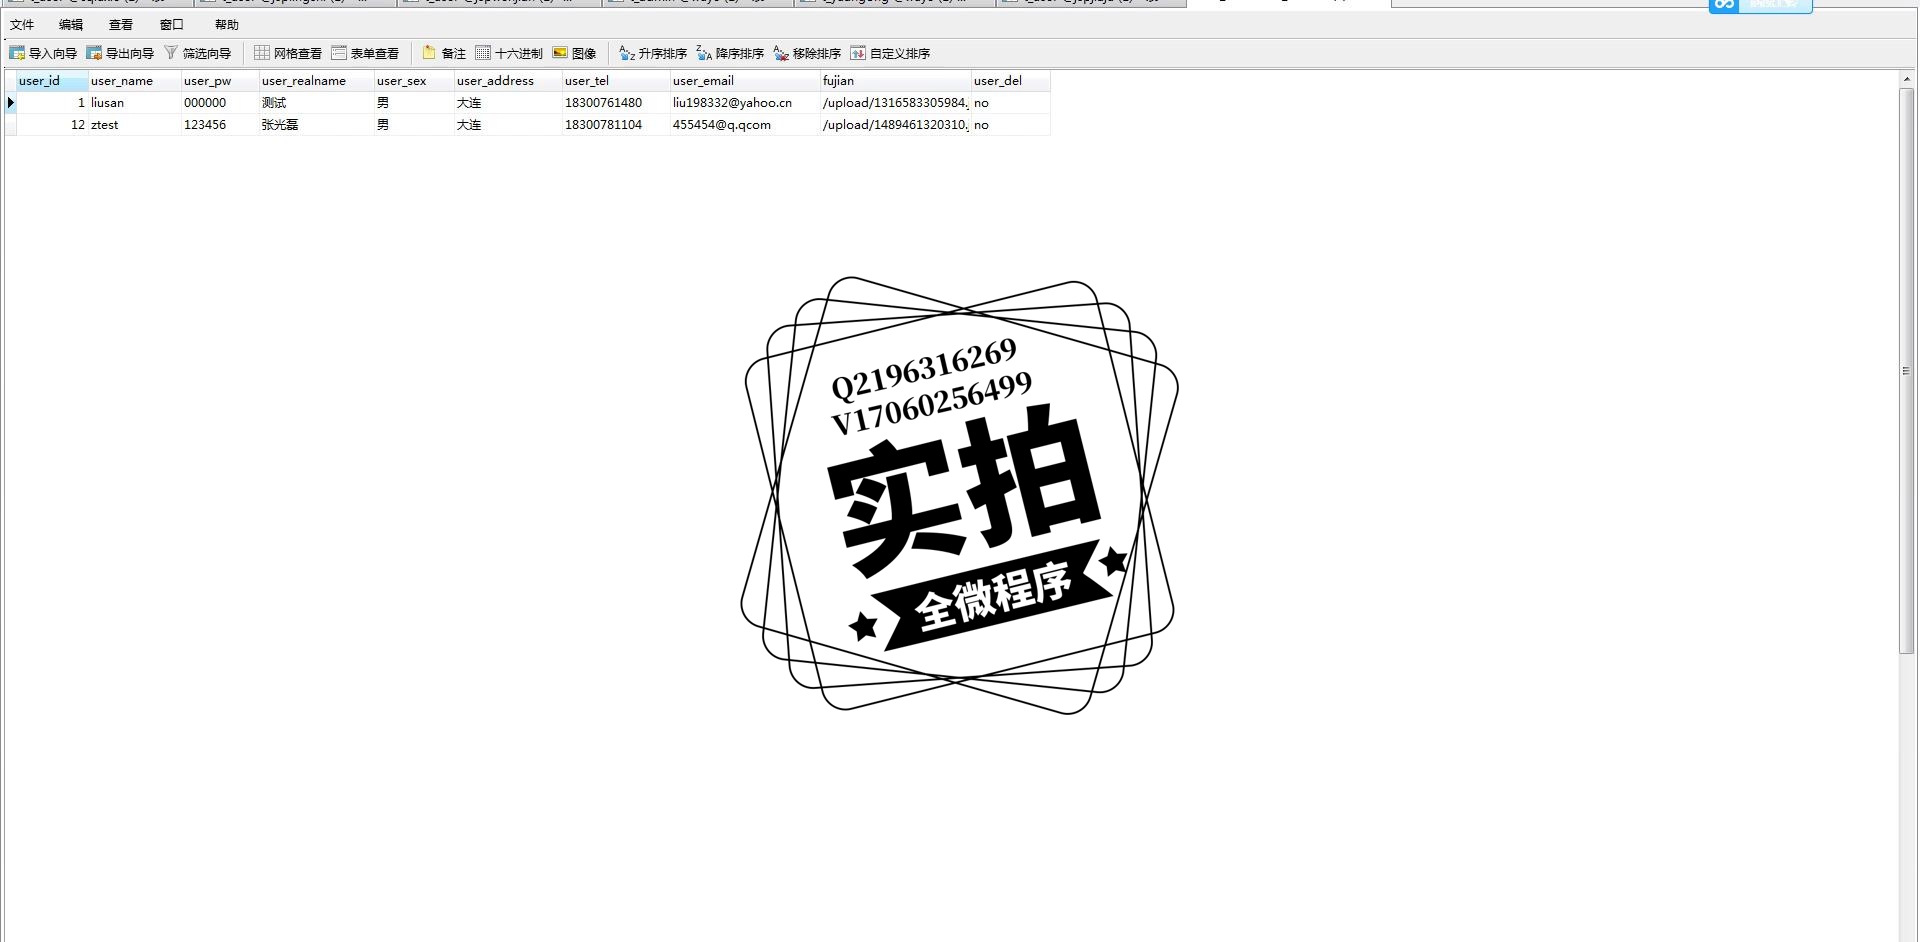Click user_address 大连 in the ztest row
Viewport: 1920px width, 942px height.
pyautogui.click(x=508, y=125)
